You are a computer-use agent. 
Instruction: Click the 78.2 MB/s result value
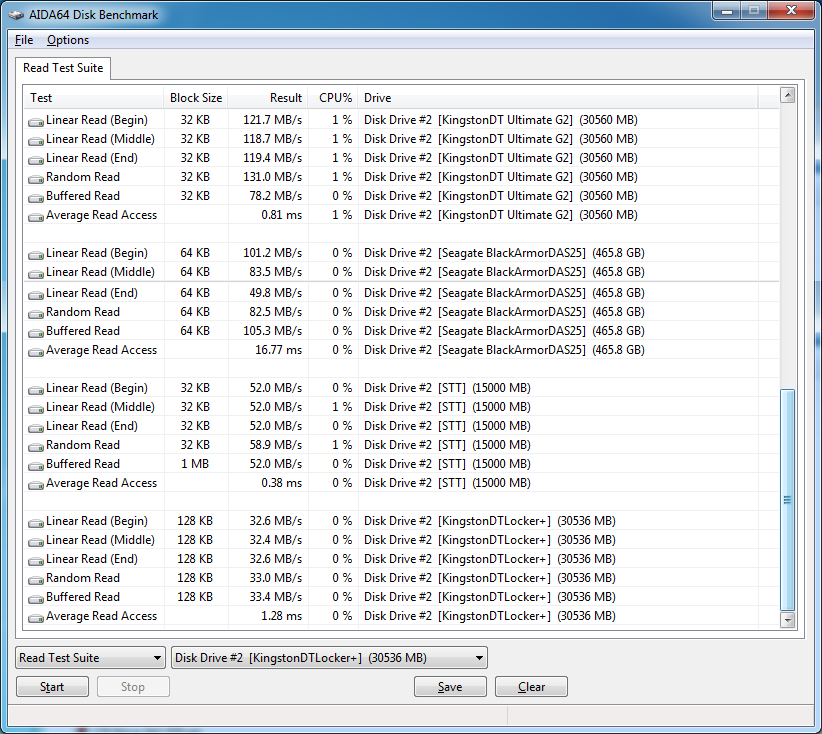pos(276,196)
